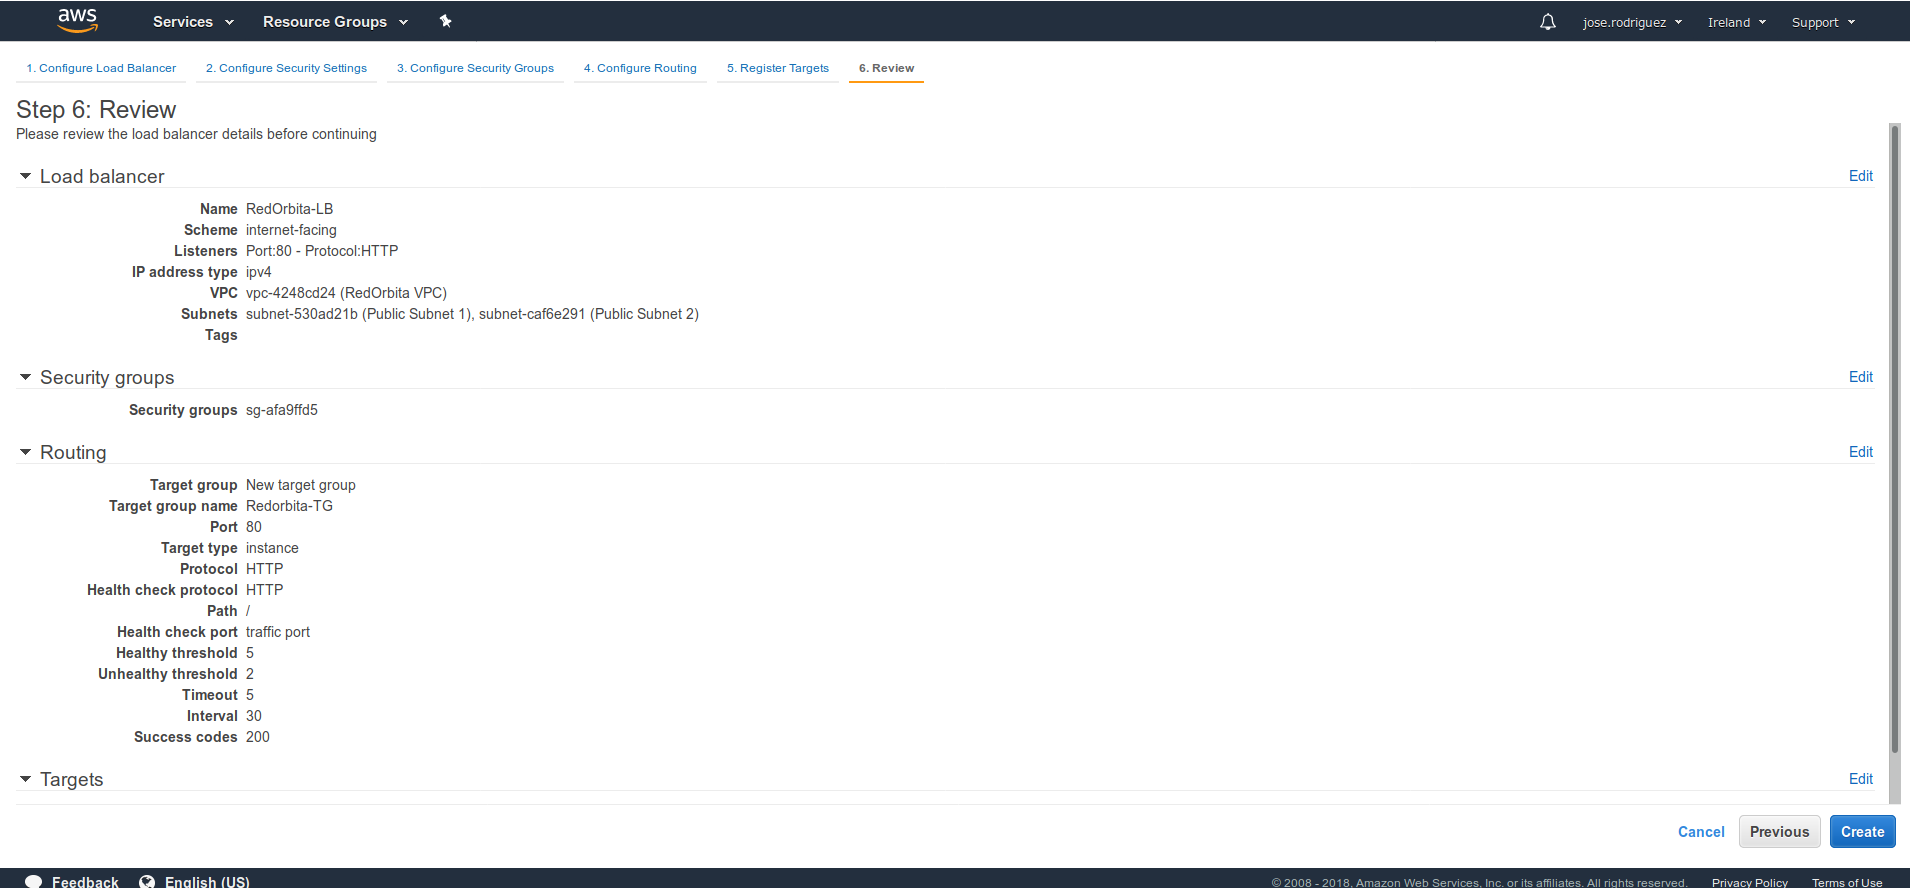The image size is (1910, 889).
Task: Collapse the Security groups section
Action: pyautogui.click(x=26, y=377)
